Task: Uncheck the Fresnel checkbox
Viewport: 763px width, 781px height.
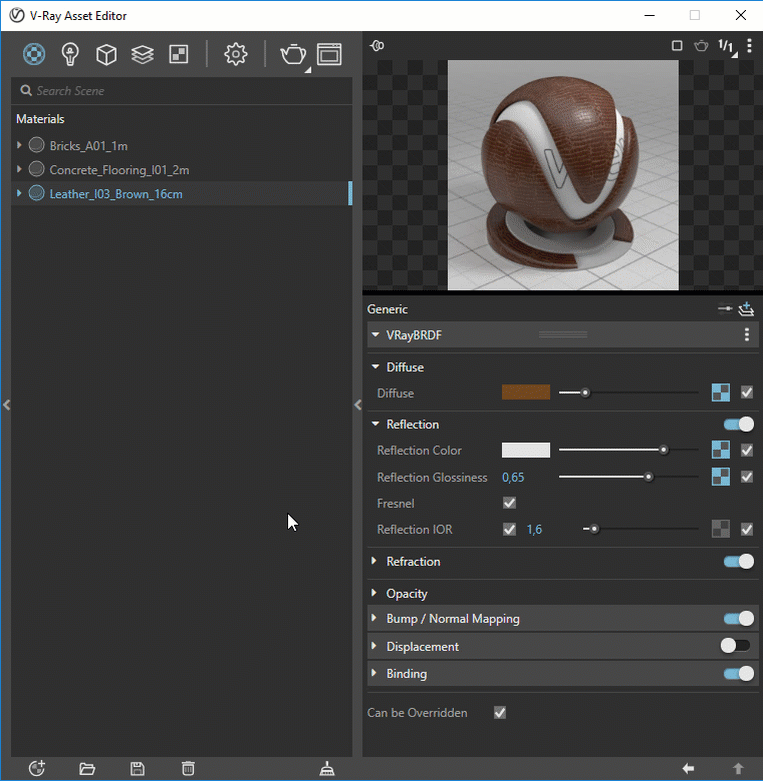Action: tap(509, 503)
